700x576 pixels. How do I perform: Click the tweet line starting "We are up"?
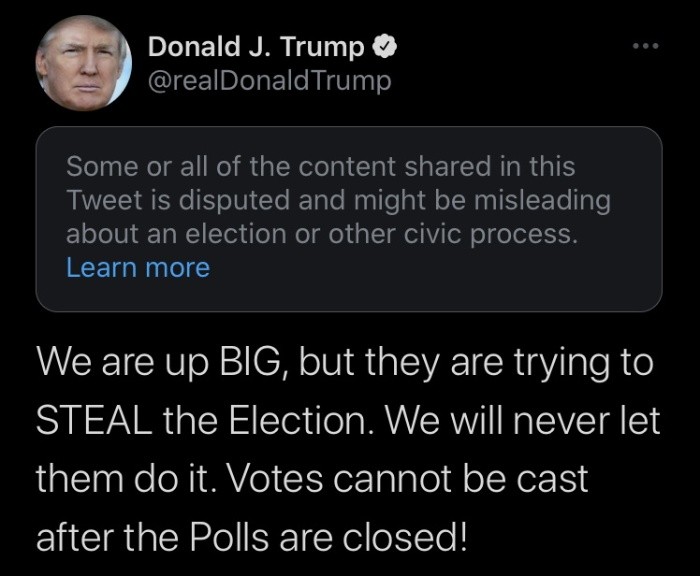(344, 361)
